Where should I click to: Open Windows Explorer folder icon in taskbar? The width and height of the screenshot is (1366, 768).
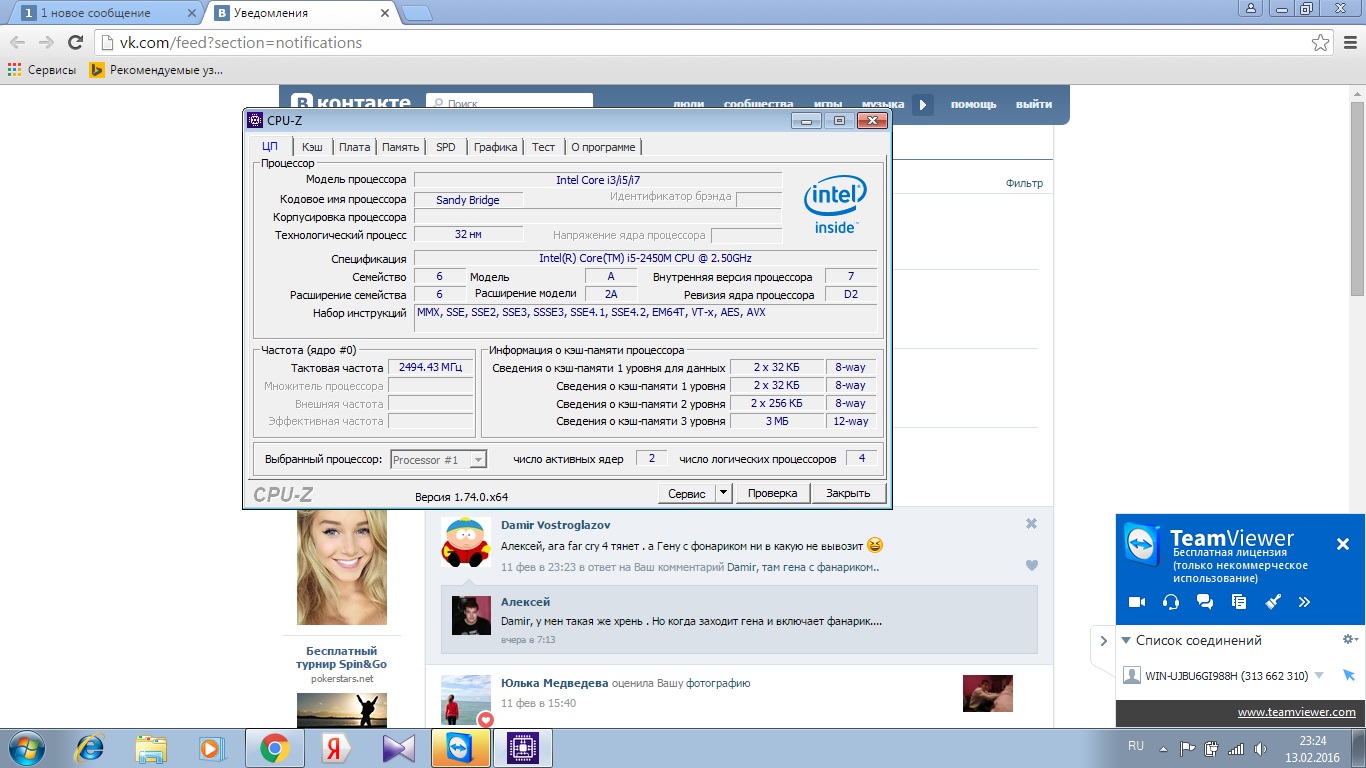(151, 748)
